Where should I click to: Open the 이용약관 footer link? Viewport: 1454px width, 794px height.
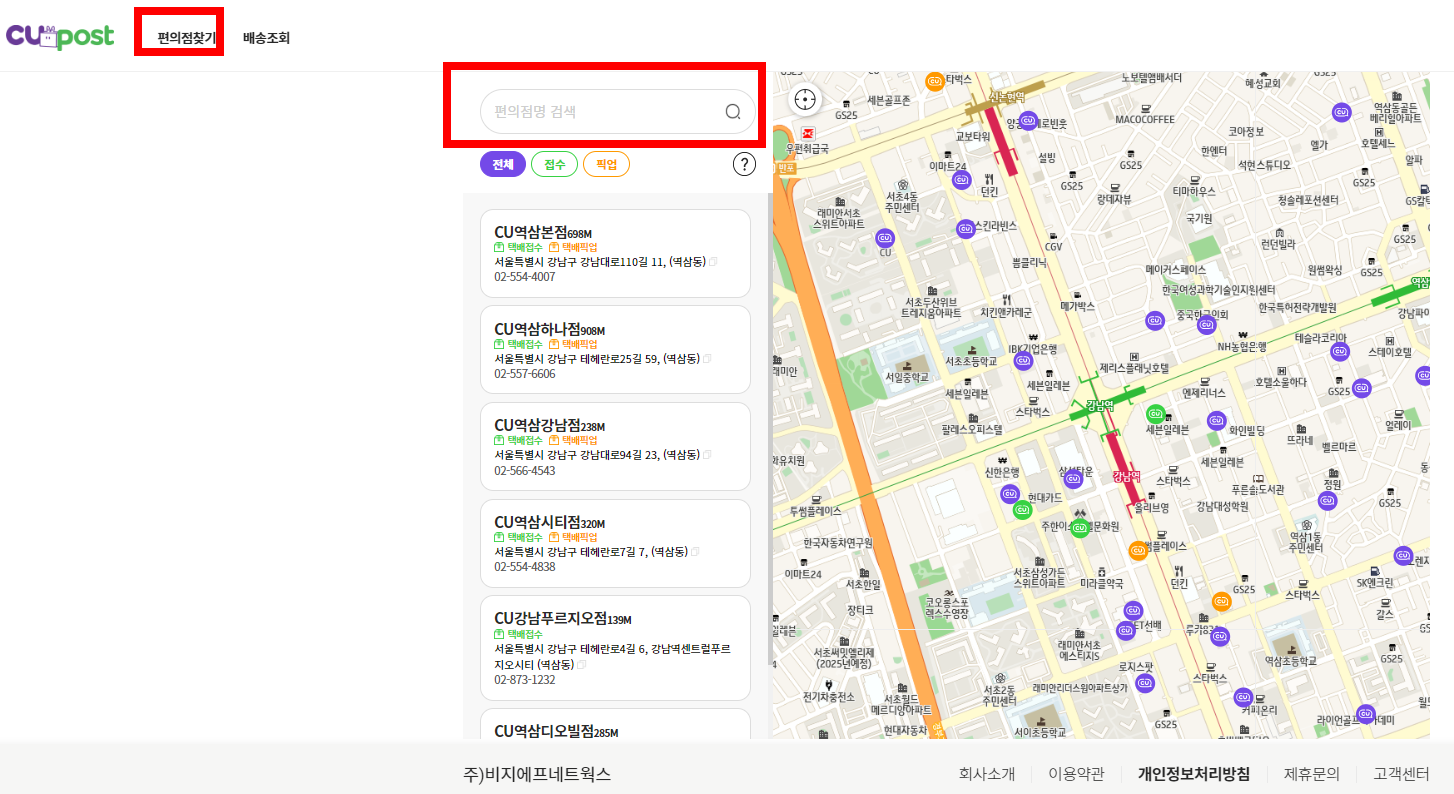click(1076, 774)
